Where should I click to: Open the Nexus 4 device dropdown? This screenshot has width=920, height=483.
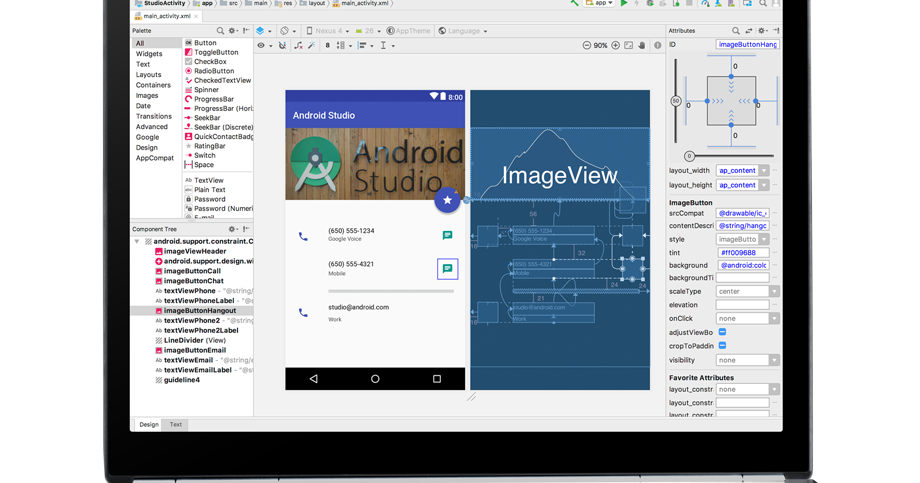tap(329, 31)
